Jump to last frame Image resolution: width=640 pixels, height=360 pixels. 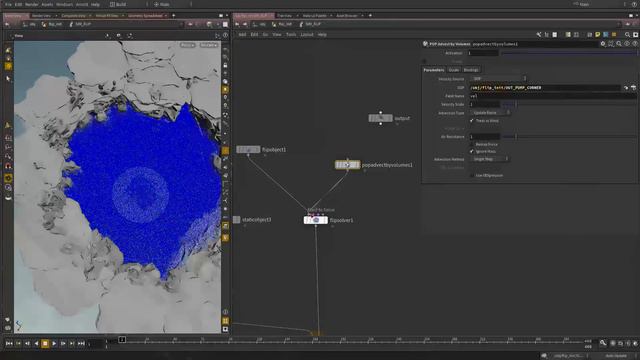(x=81, y=344)
